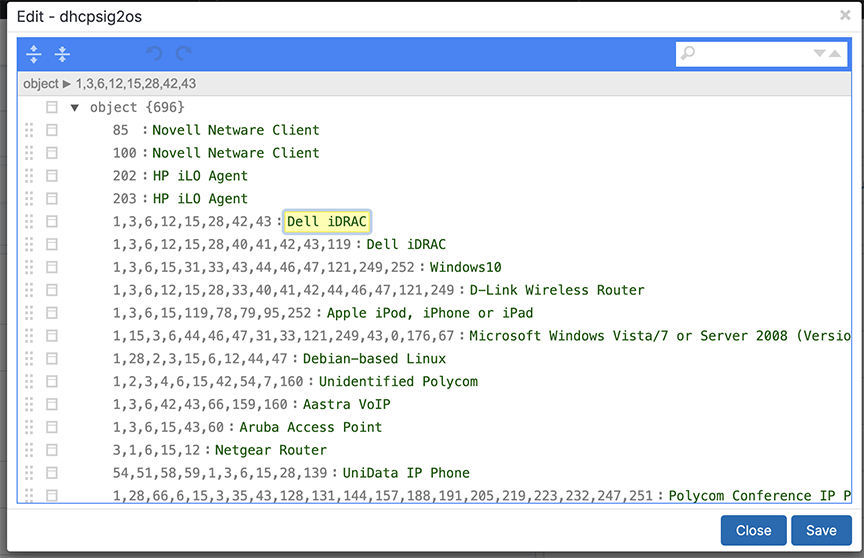Edit the 'Debian-based Linux' value
Screen dimensions: 864x558
pos(374,359)
